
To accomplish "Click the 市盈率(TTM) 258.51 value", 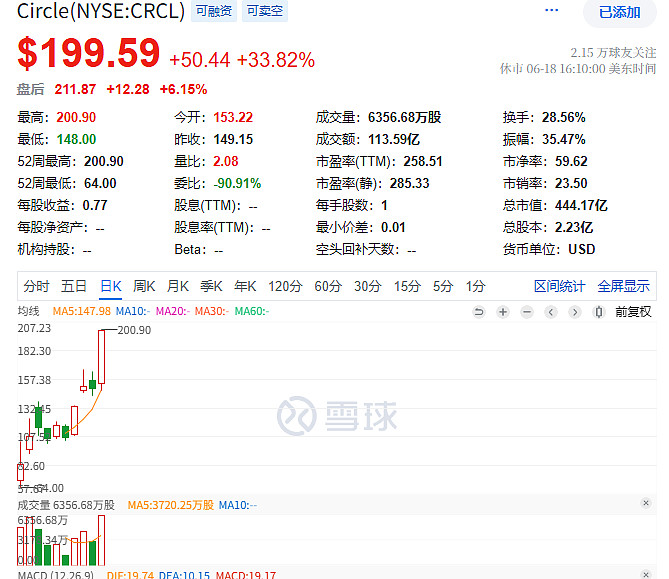I will [423, 161].
